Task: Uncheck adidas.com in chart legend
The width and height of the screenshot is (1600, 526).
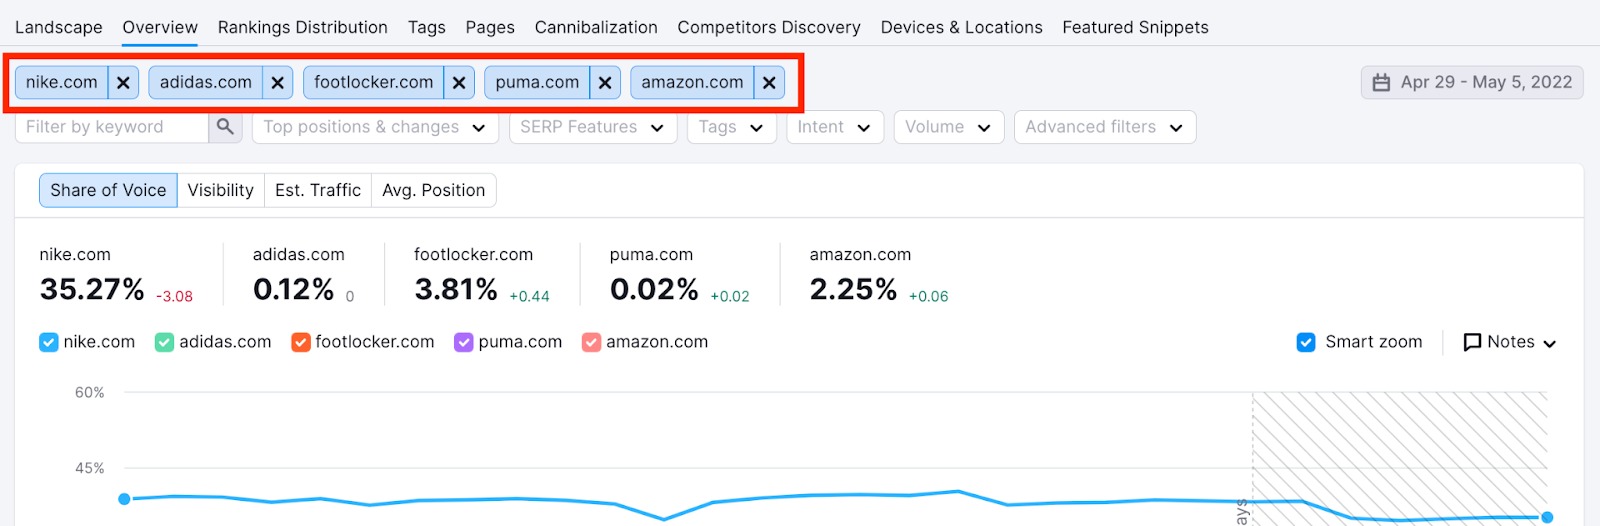Action: click(x=165, y=342)
